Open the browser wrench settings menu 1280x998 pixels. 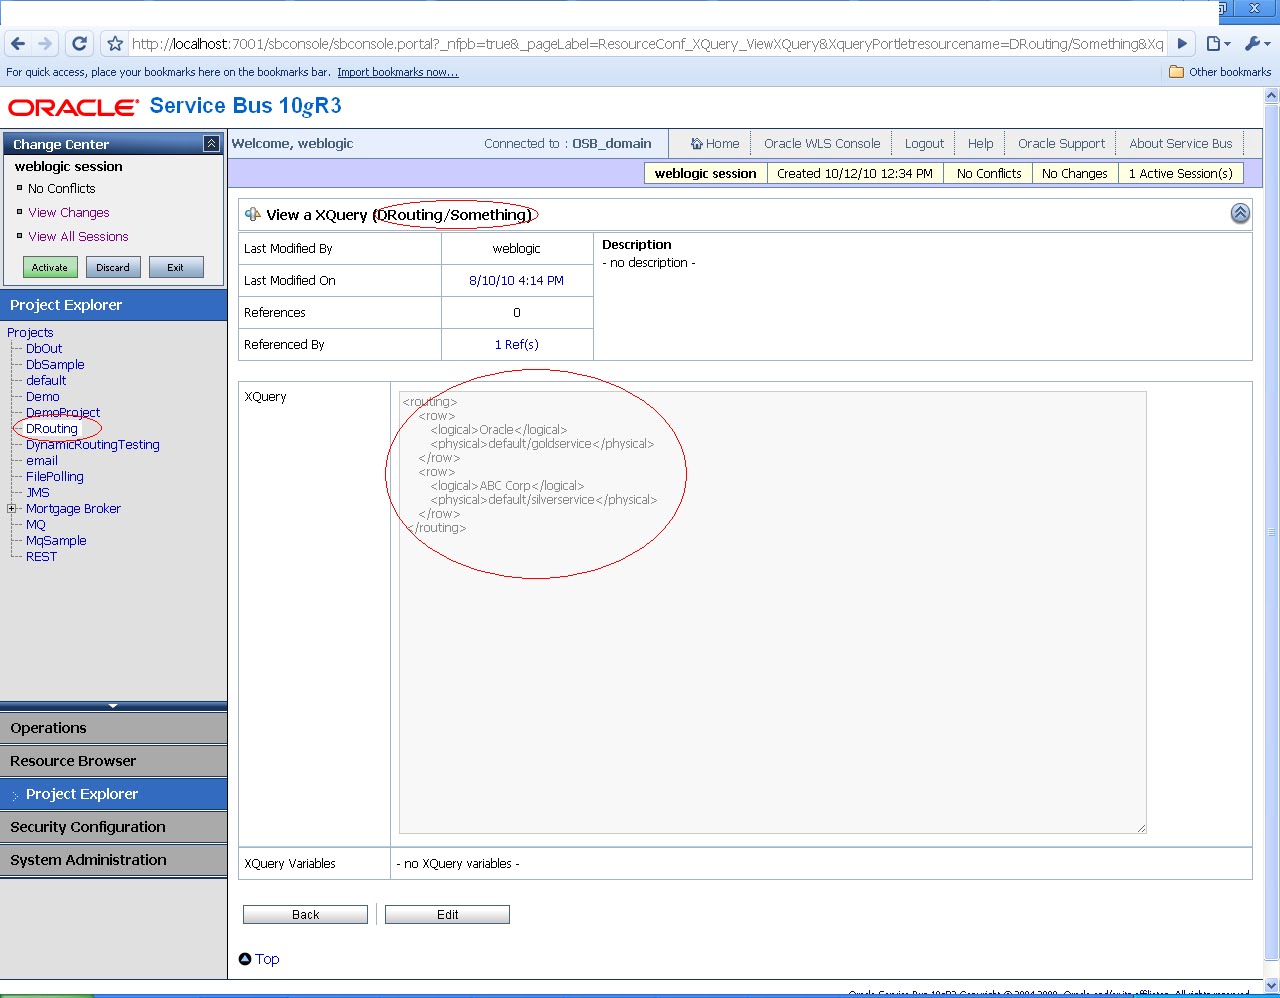tap(1256, 44)
